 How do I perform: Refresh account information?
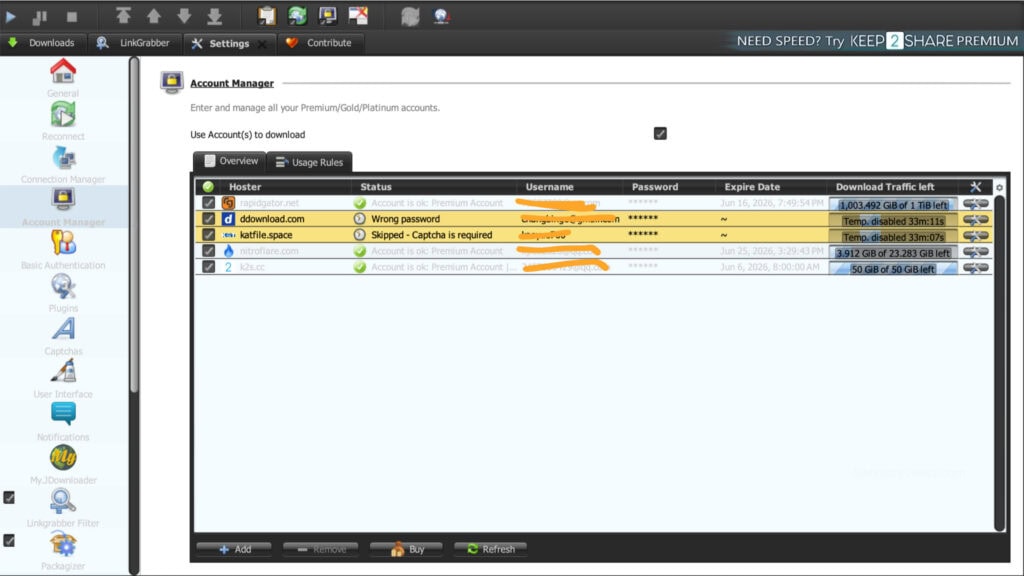pos(490,549)
